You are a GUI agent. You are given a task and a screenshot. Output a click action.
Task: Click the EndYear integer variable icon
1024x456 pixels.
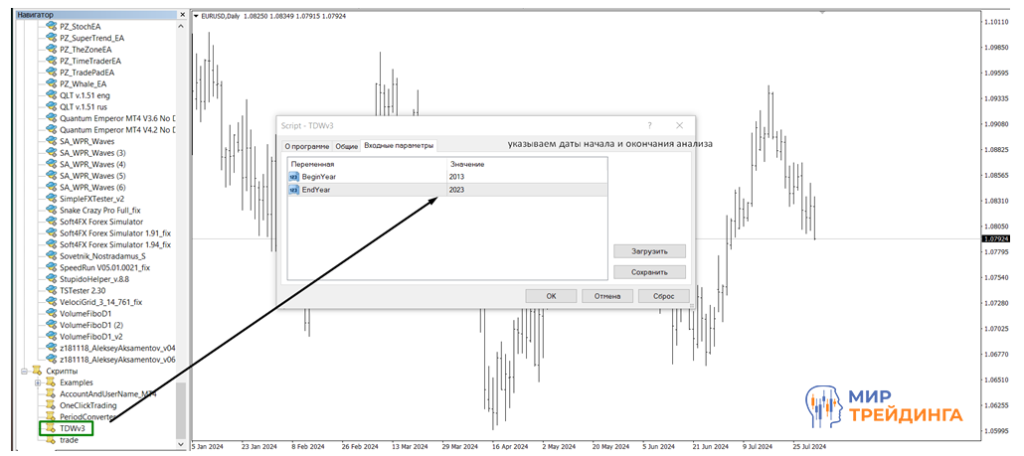click(294, 189)
